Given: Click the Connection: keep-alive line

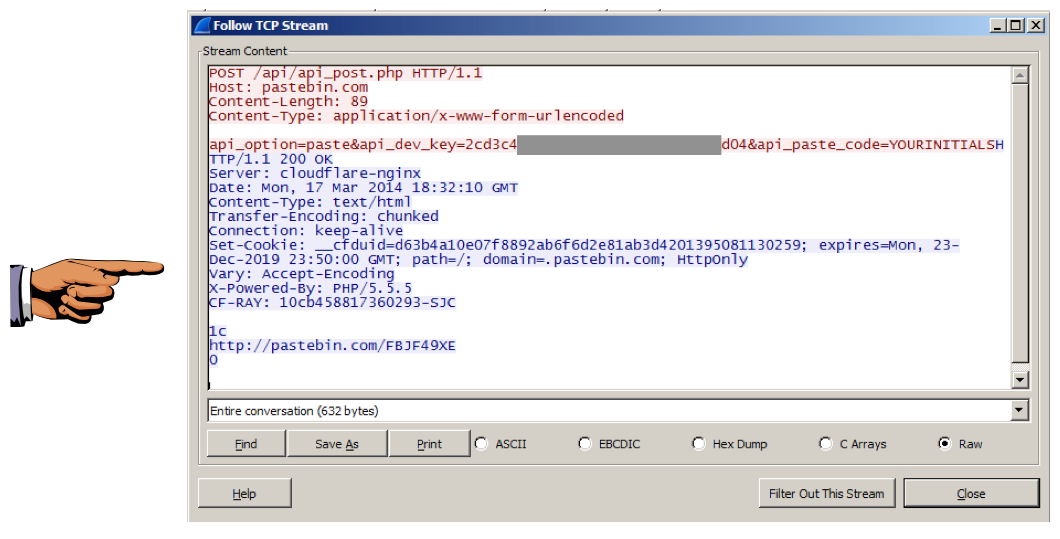Looking at the screenshot, I should coord(306,231).
